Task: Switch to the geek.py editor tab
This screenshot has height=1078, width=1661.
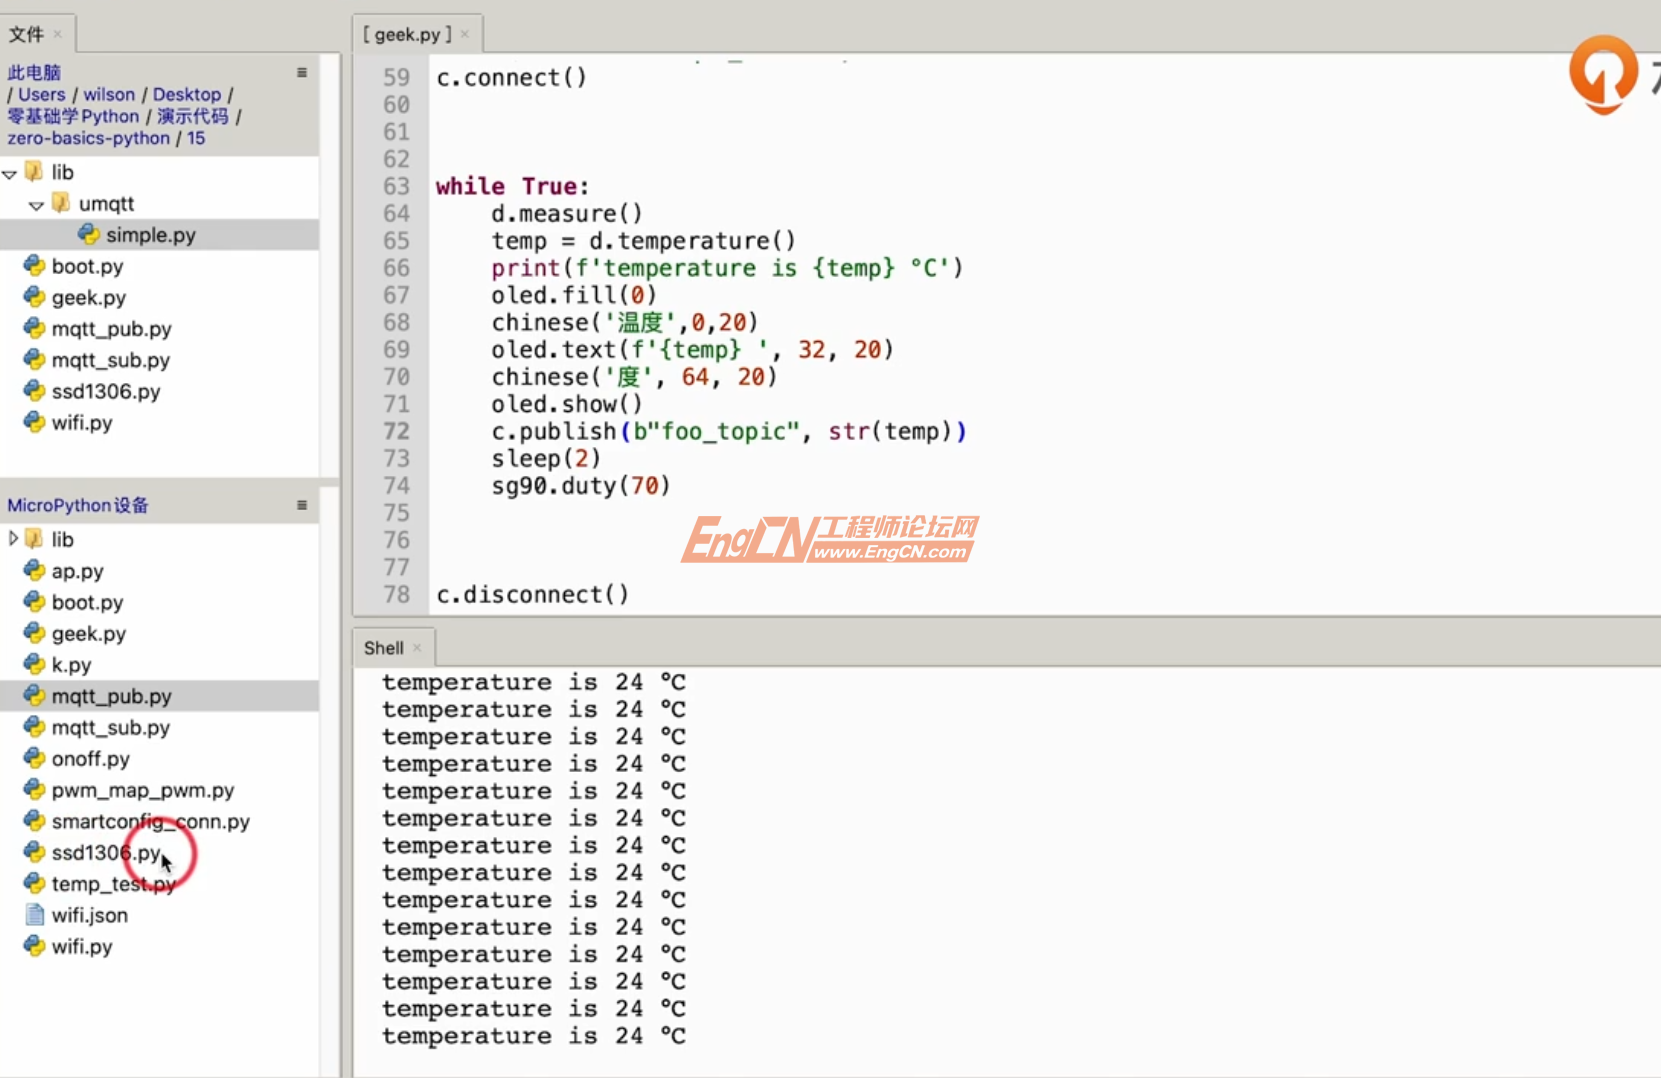Action: coord(407,35)
